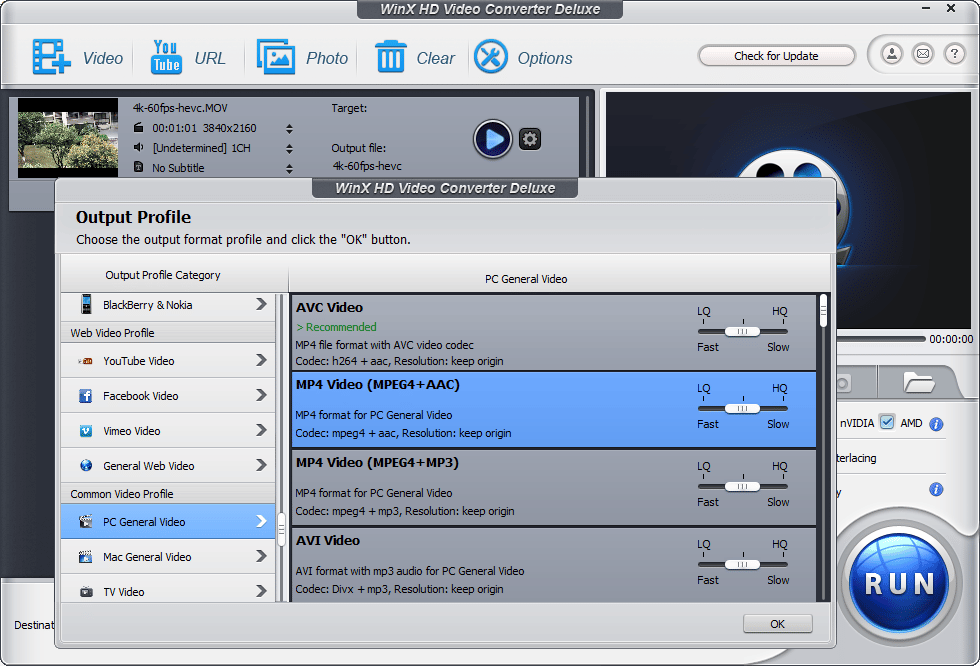The width and height of the screenshot is (980, 666).
Task: Open the video settings gear icon
Action: [531, 139]
